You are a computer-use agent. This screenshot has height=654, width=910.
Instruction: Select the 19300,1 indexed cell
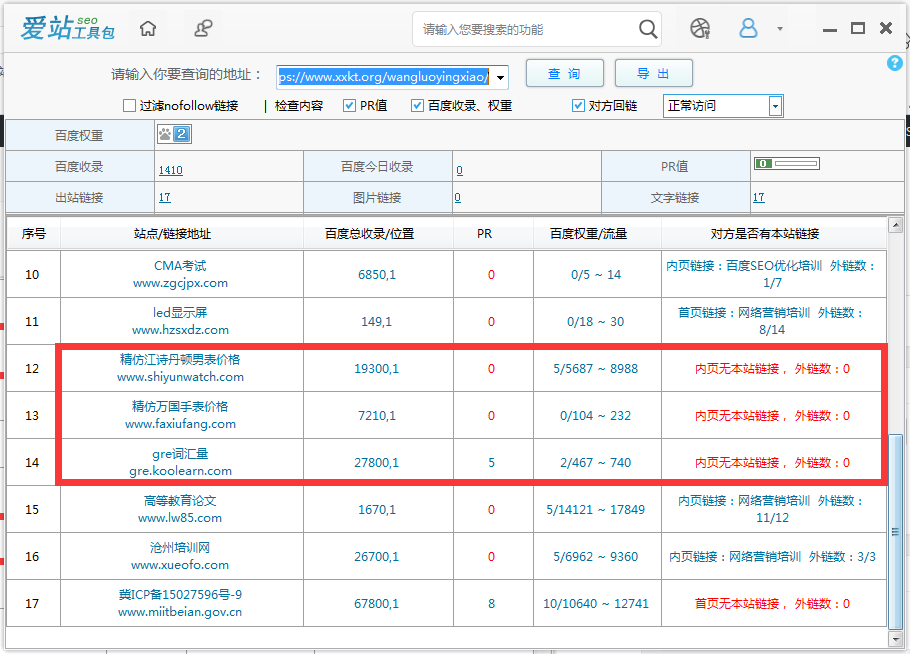[x=377, y=368]
